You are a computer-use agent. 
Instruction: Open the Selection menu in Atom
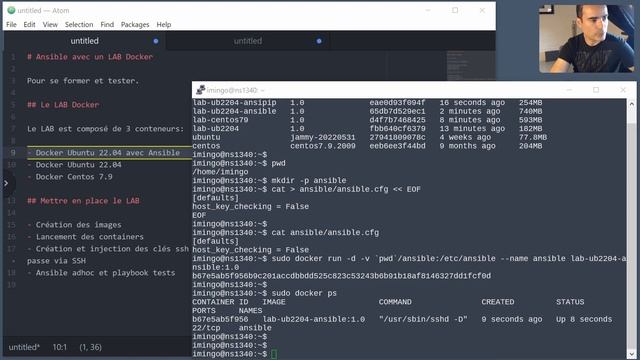[x=79, y=24]
